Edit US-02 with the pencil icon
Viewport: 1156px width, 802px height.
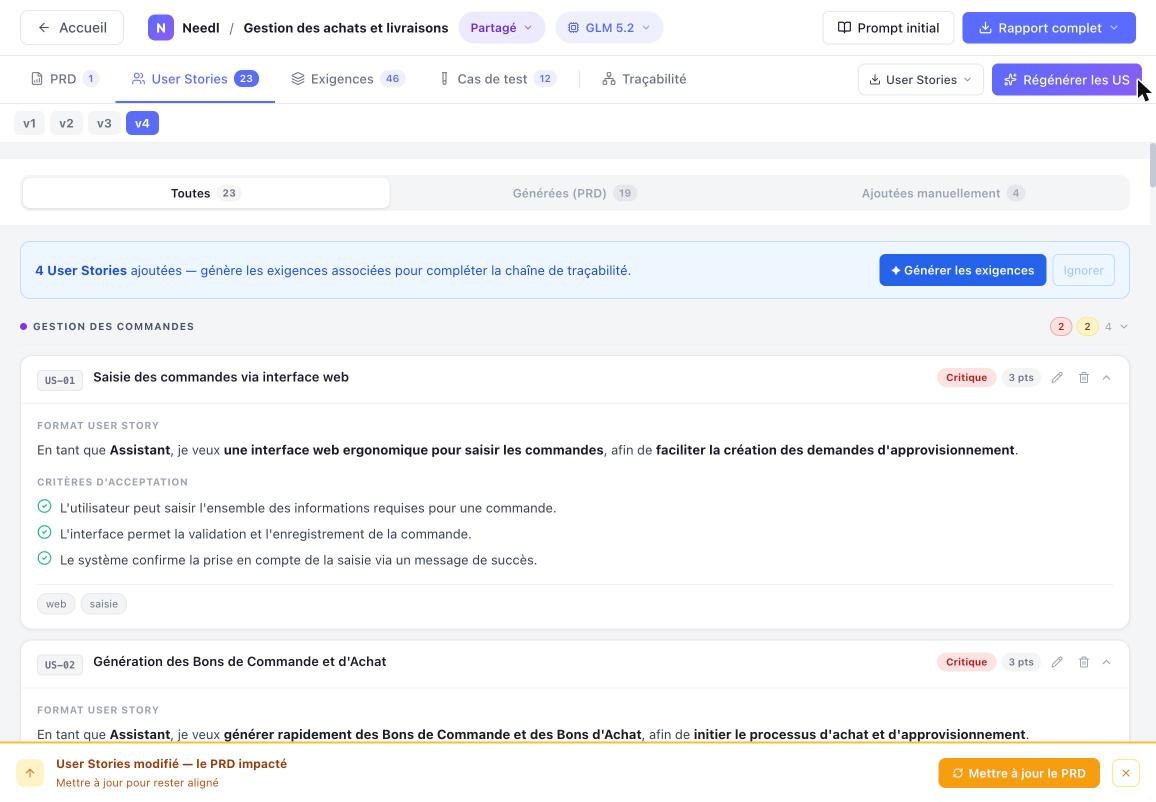coord(1056,662)
